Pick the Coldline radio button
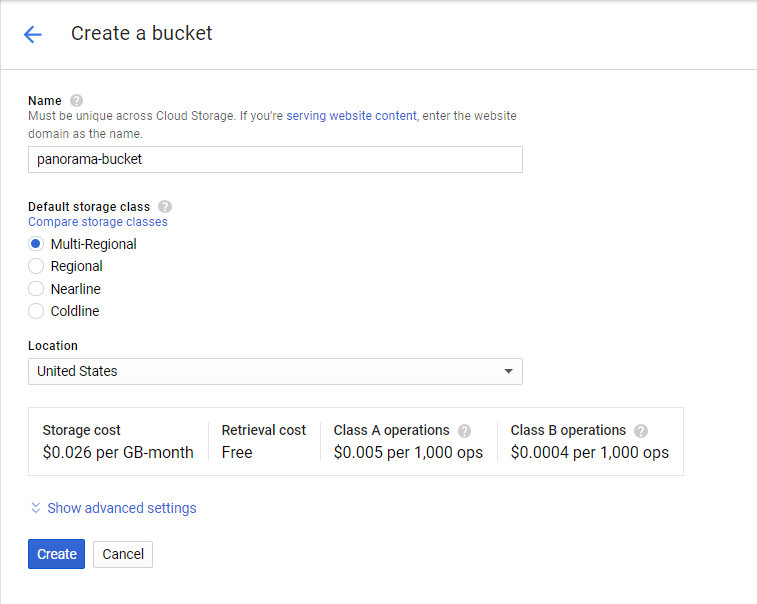This screenshot has width=757, height=604. [x=36, y=311]
